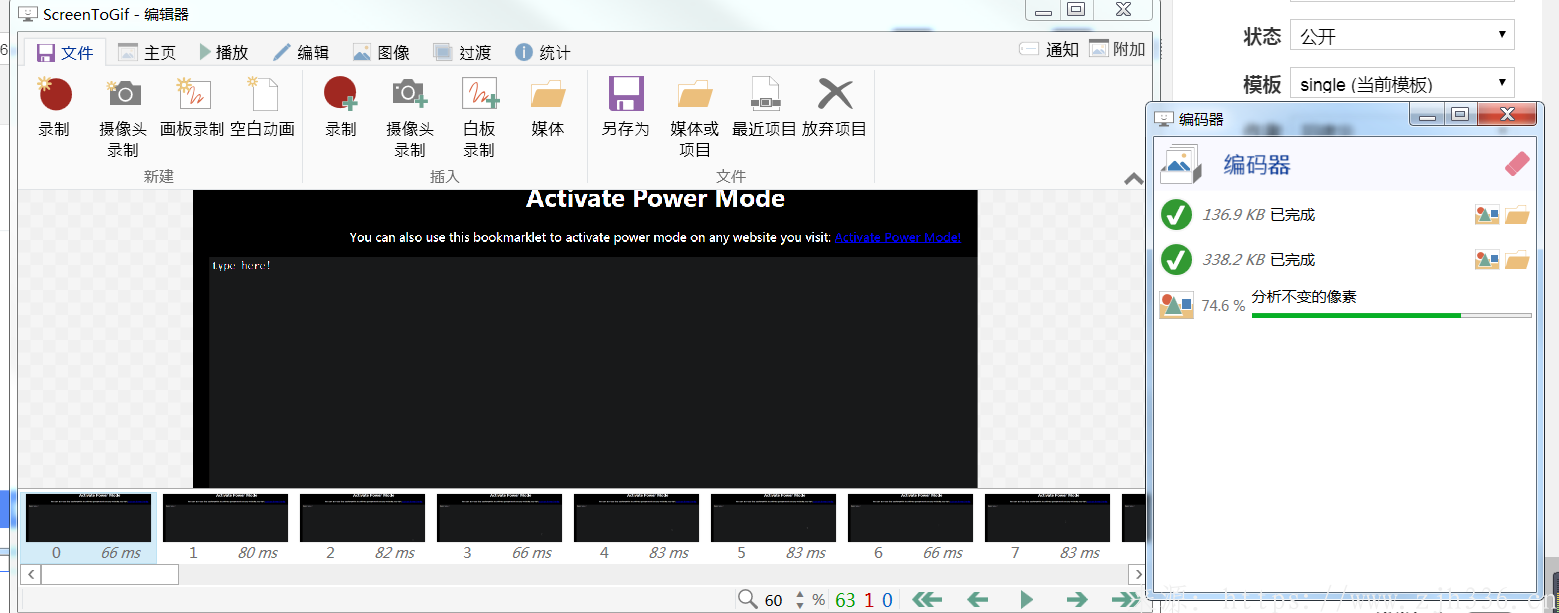1559x613 pixels.
Task: Go to the last frame (double right arrow)
Action: (x=1125, y=600)
